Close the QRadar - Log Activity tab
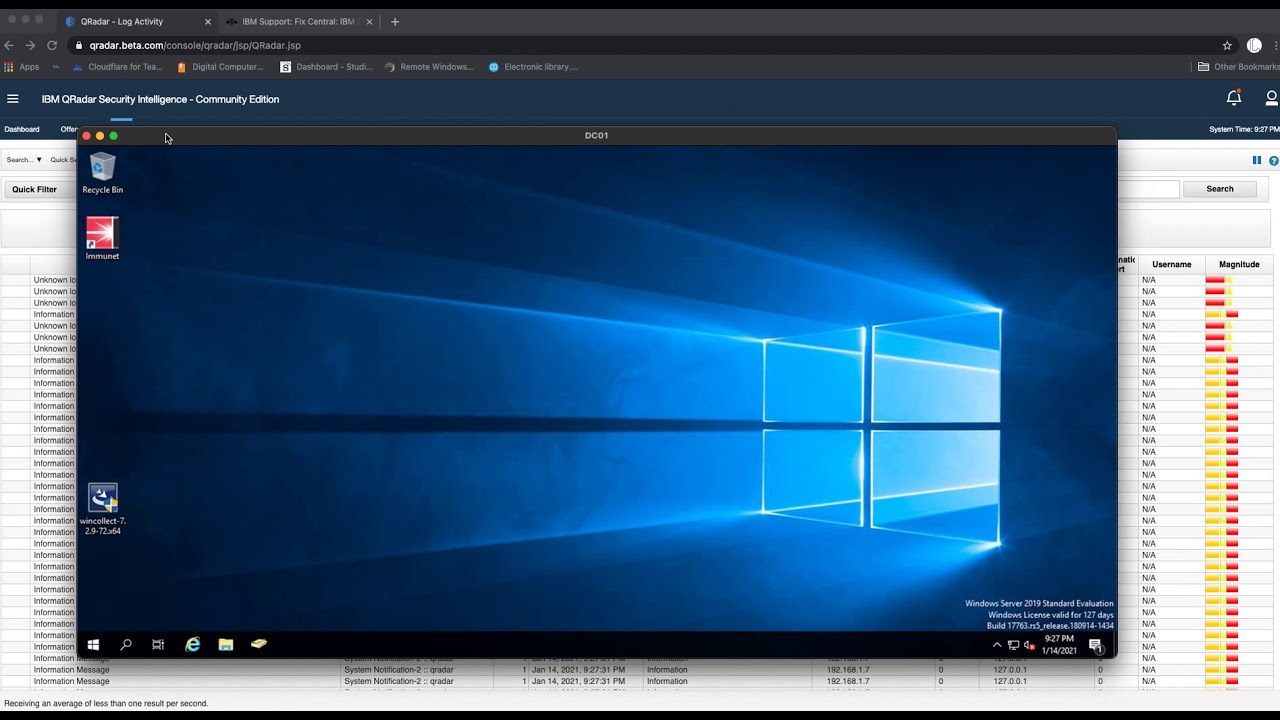The image size is (1280, 720). click(207, 21)
